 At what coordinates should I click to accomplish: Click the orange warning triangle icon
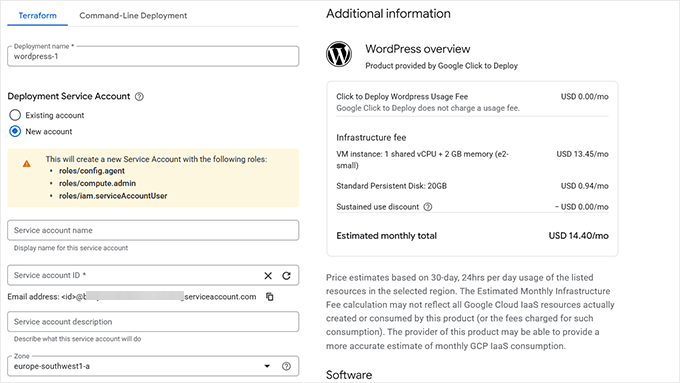click(x=26, y=164)
